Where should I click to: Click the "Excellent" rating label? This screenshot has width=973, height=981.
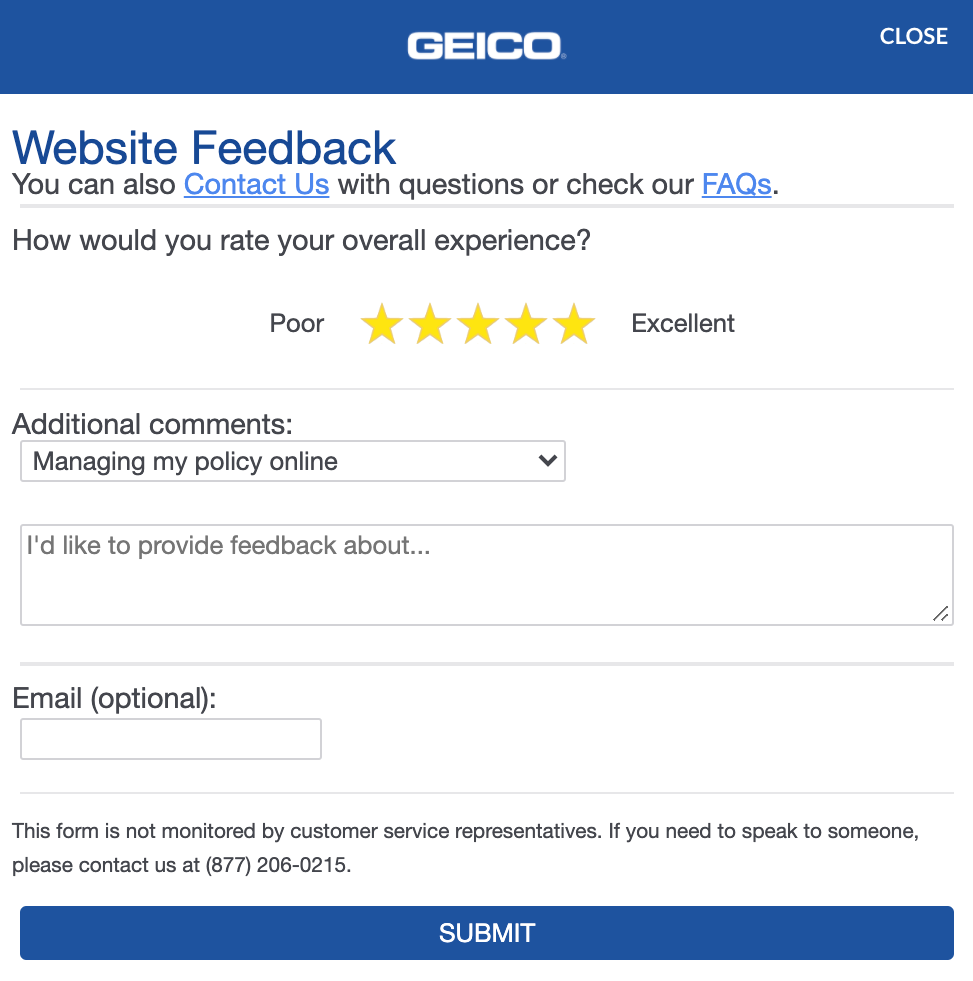683,324
